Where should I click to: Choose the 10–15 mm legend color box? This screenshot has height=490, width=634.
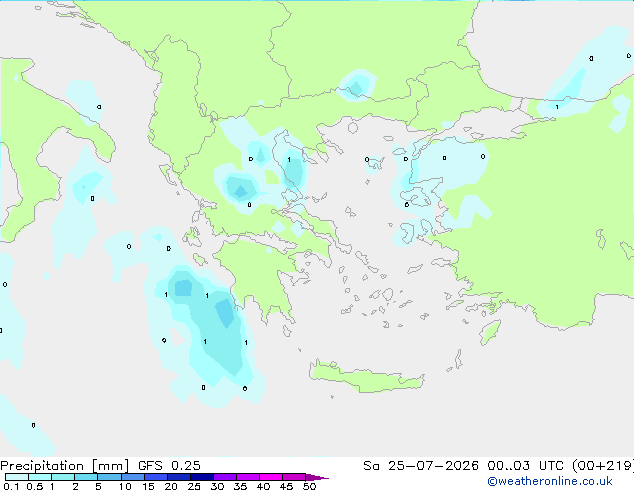point(132,477)
